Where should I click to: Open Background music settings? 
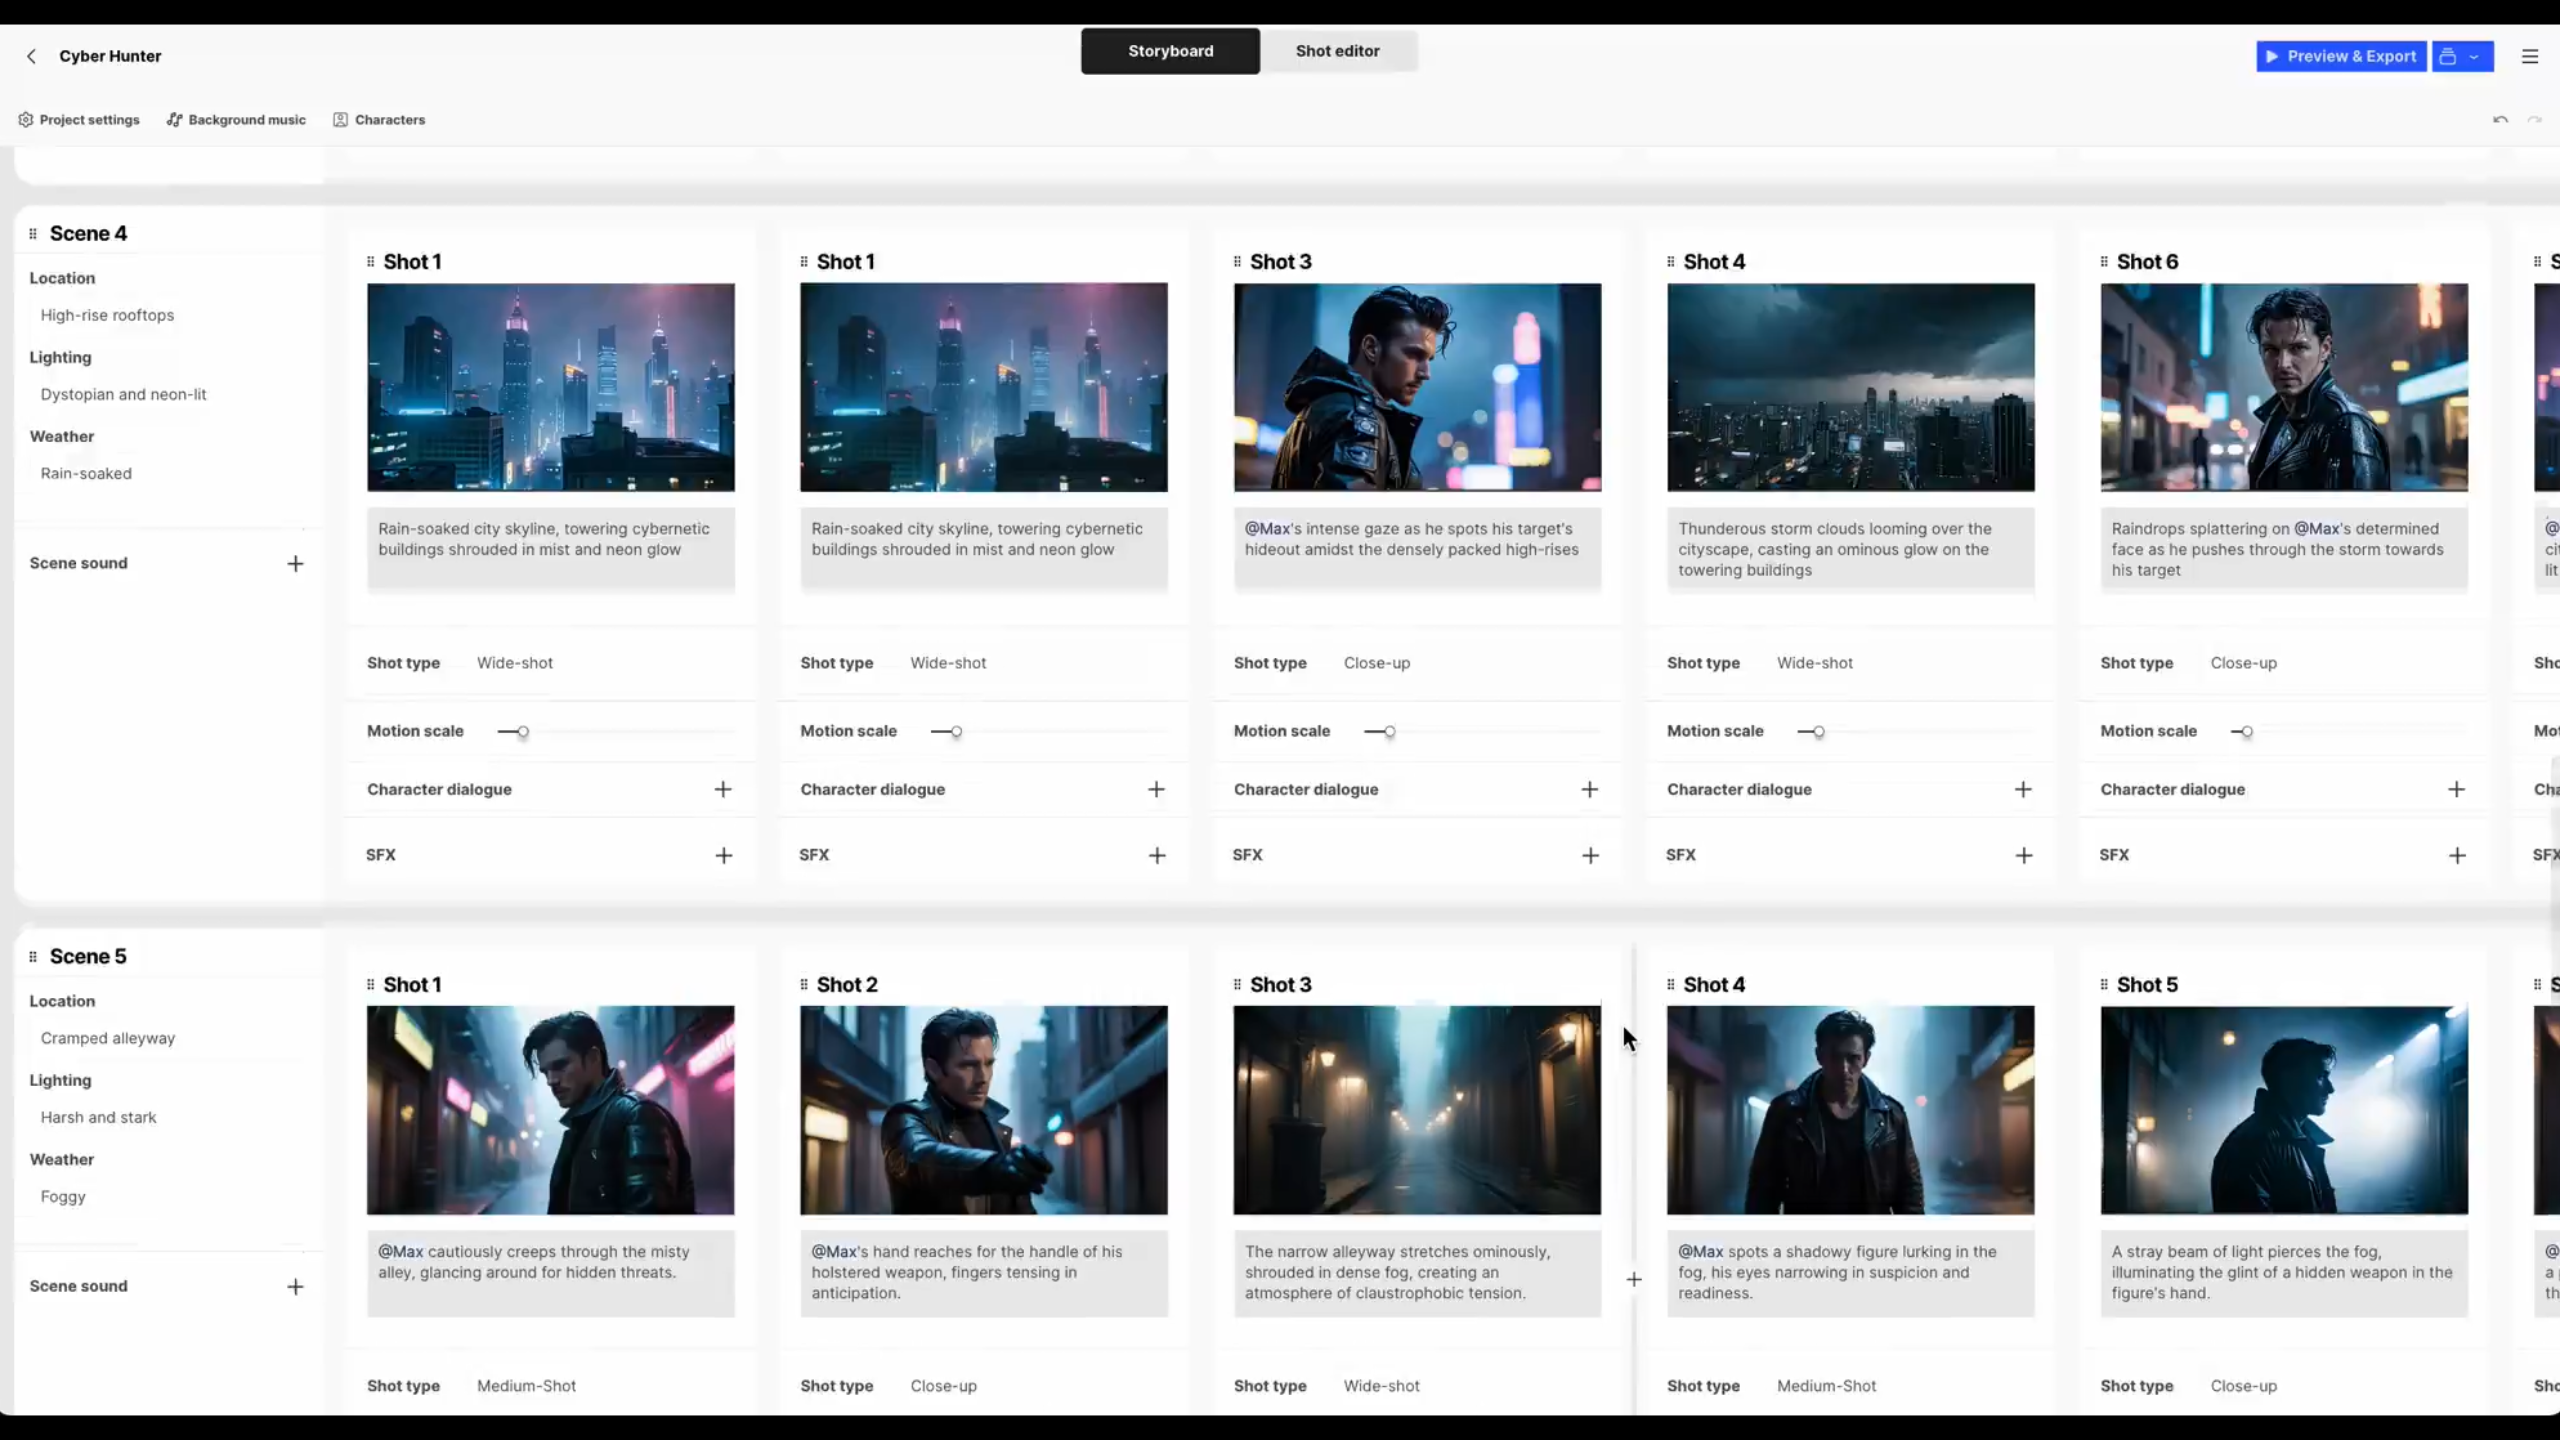point(236,120)
